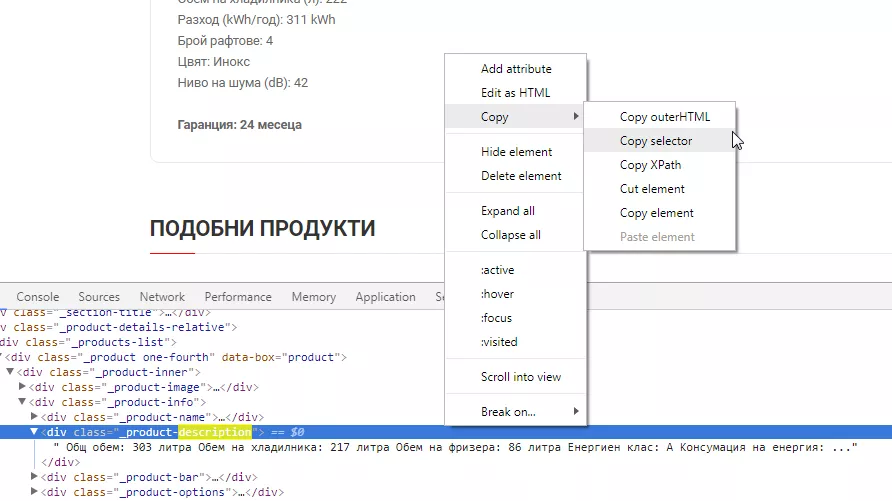
Task: Select Copy selector from submenu
Action: click(x=660, y=140)
